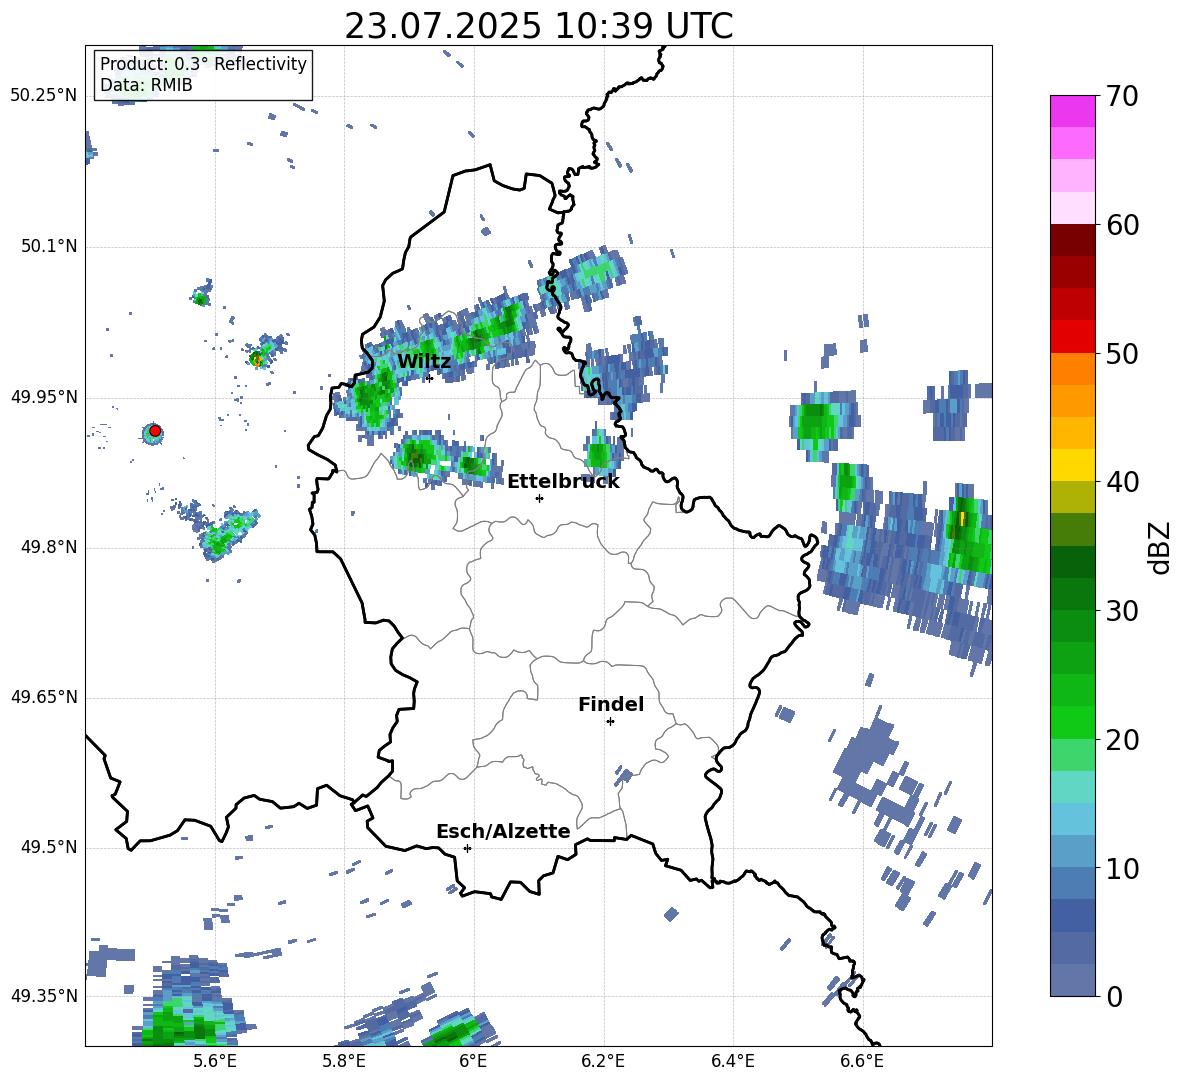Click the magenta top segment of colorbar
This screenshot has width=1184, height=1081.
(1072, 111)
